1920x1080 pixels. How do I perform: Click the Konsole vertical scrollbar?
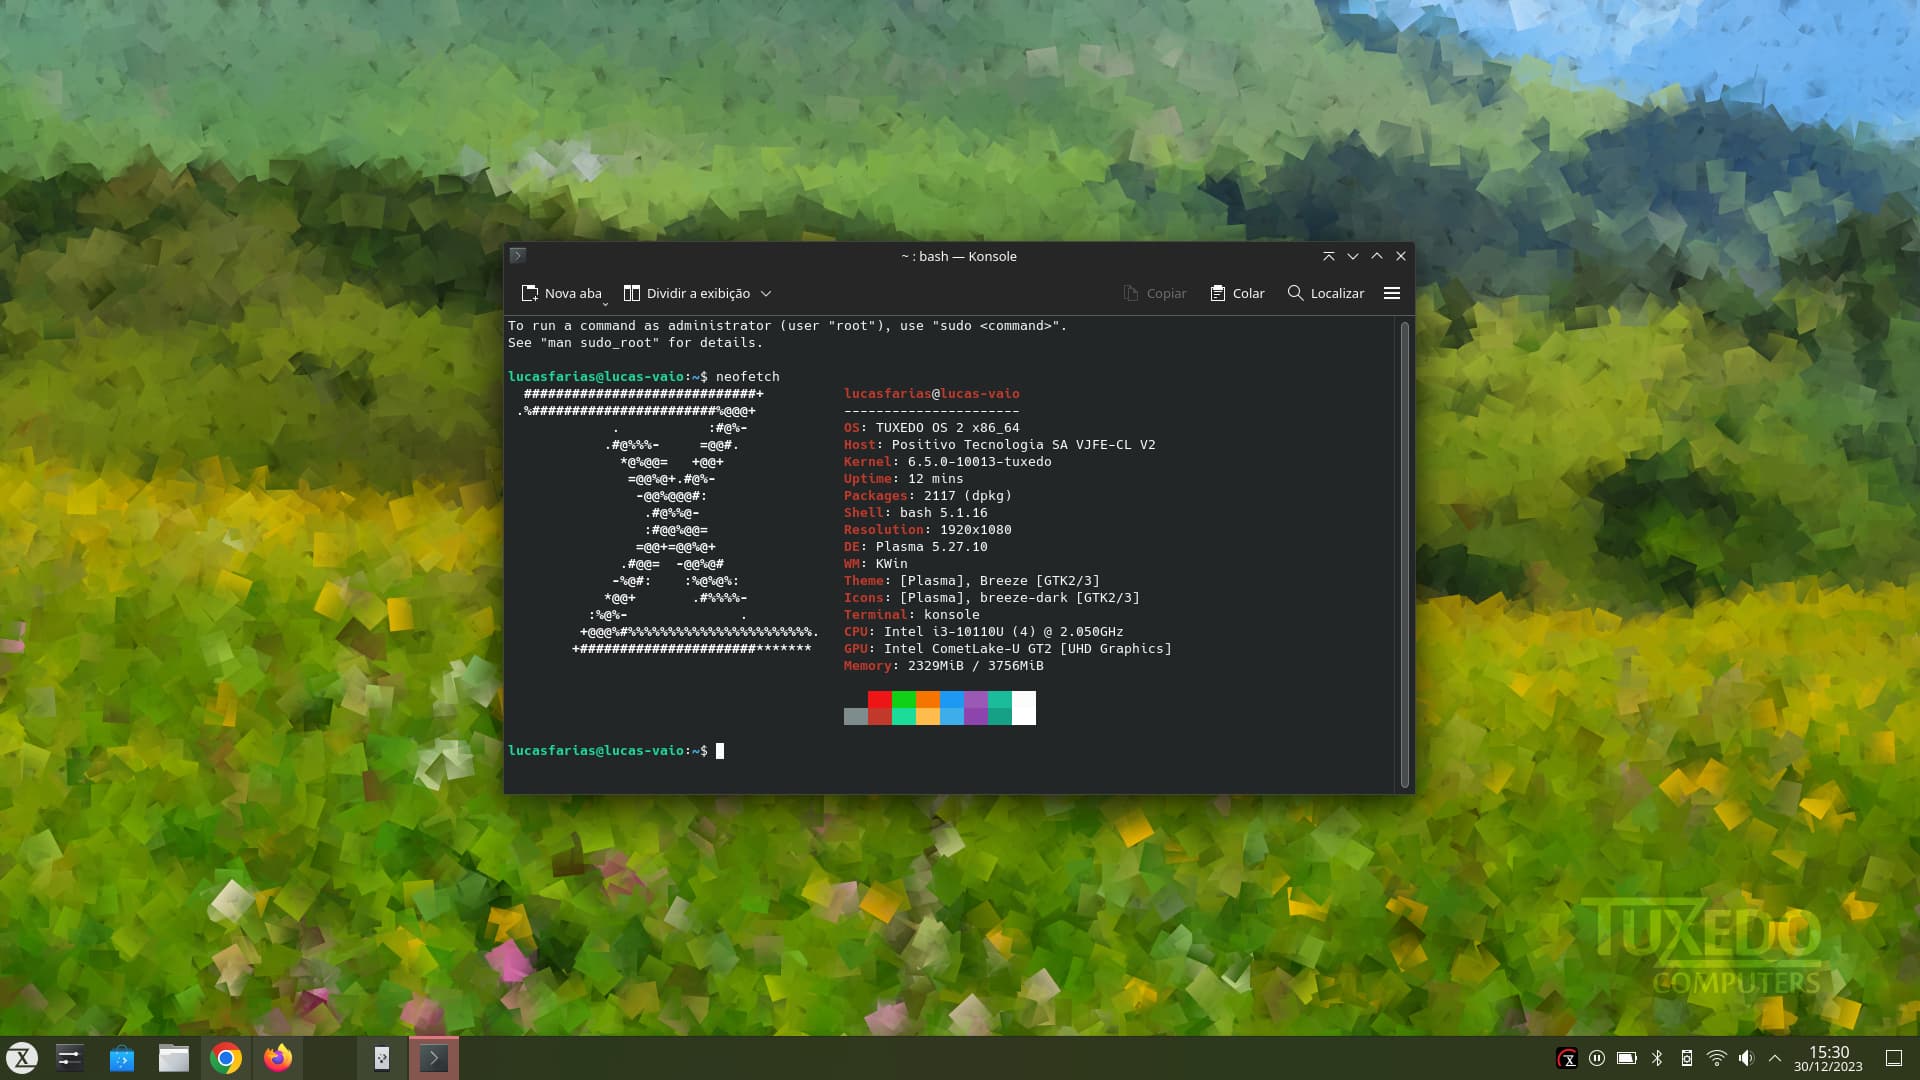pyautogui.click(x=1404, y=555)
